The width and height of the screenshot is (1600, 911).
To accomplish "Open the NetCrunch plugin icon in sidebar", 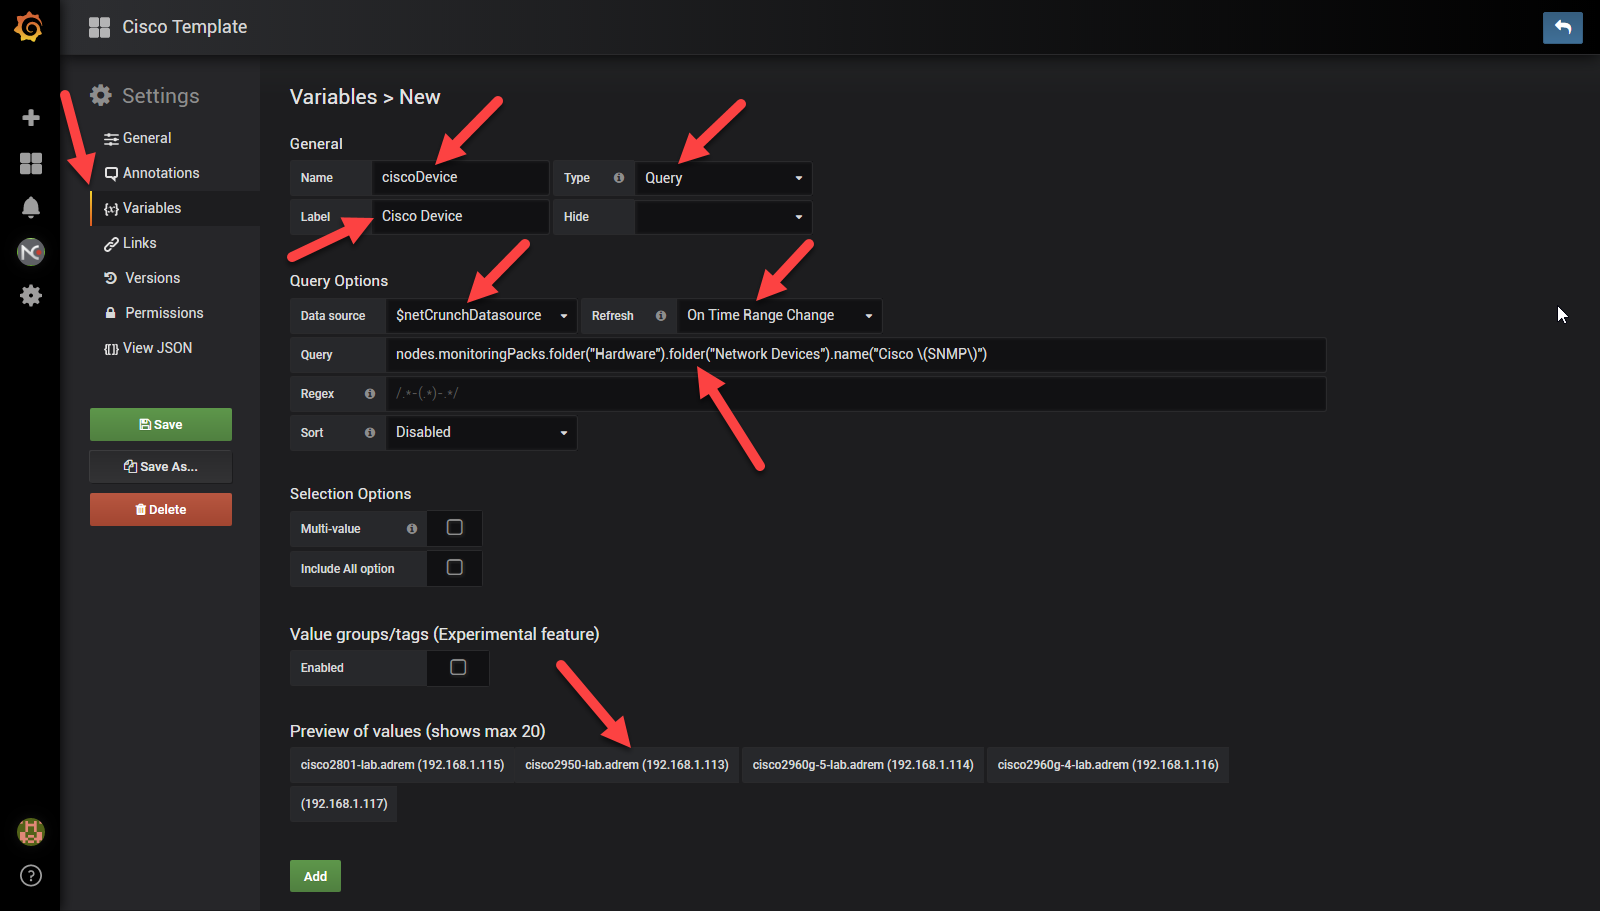I will 31,252.
